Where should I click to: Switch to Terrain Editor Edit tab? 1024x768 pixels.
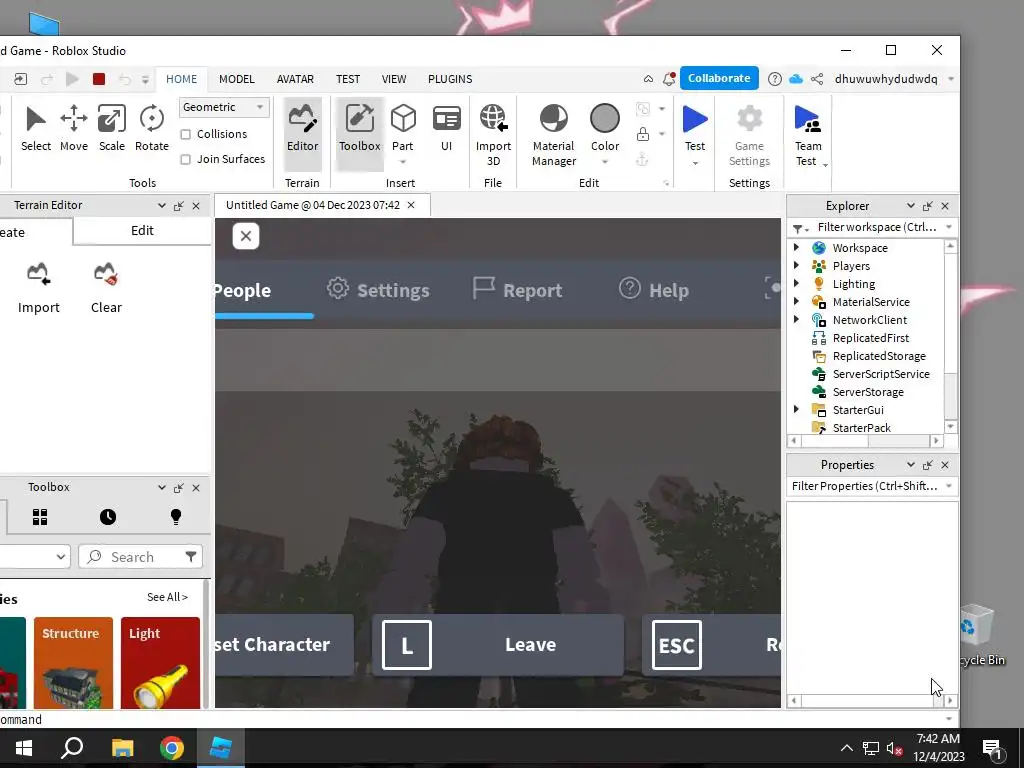click(x=142, y=231)
